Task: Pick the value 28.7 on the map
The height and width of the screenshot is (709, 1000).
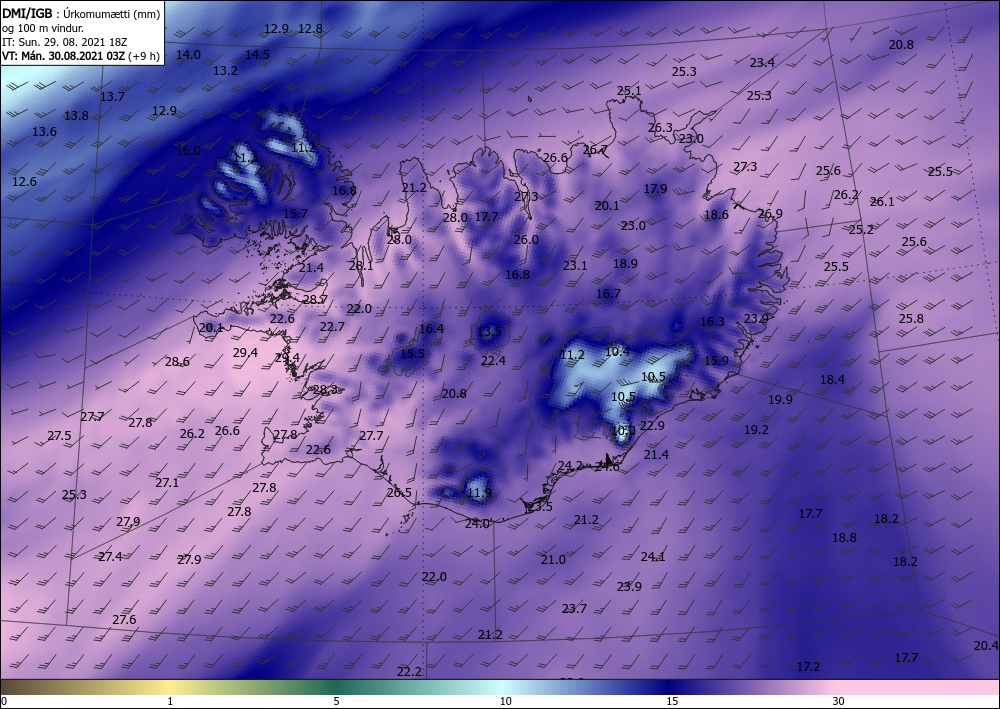Action: click(x=315, y=299)
